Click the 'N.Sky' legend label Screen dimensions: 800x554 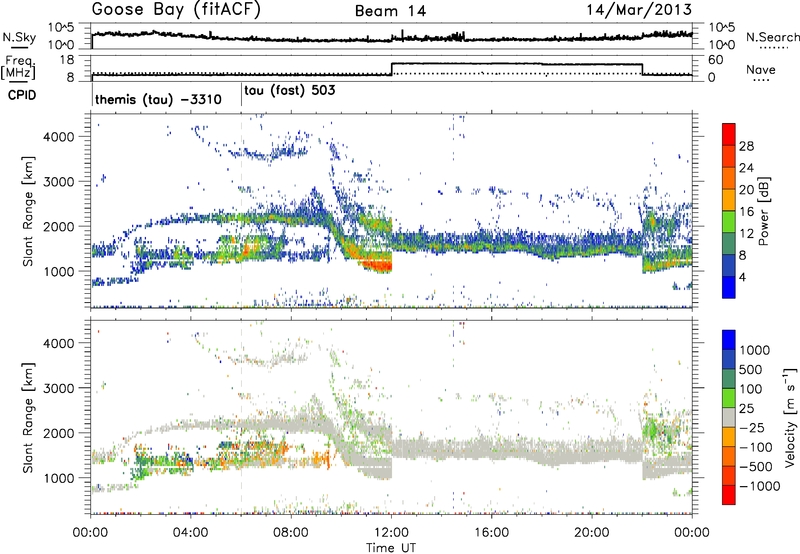tap(19, 37)
